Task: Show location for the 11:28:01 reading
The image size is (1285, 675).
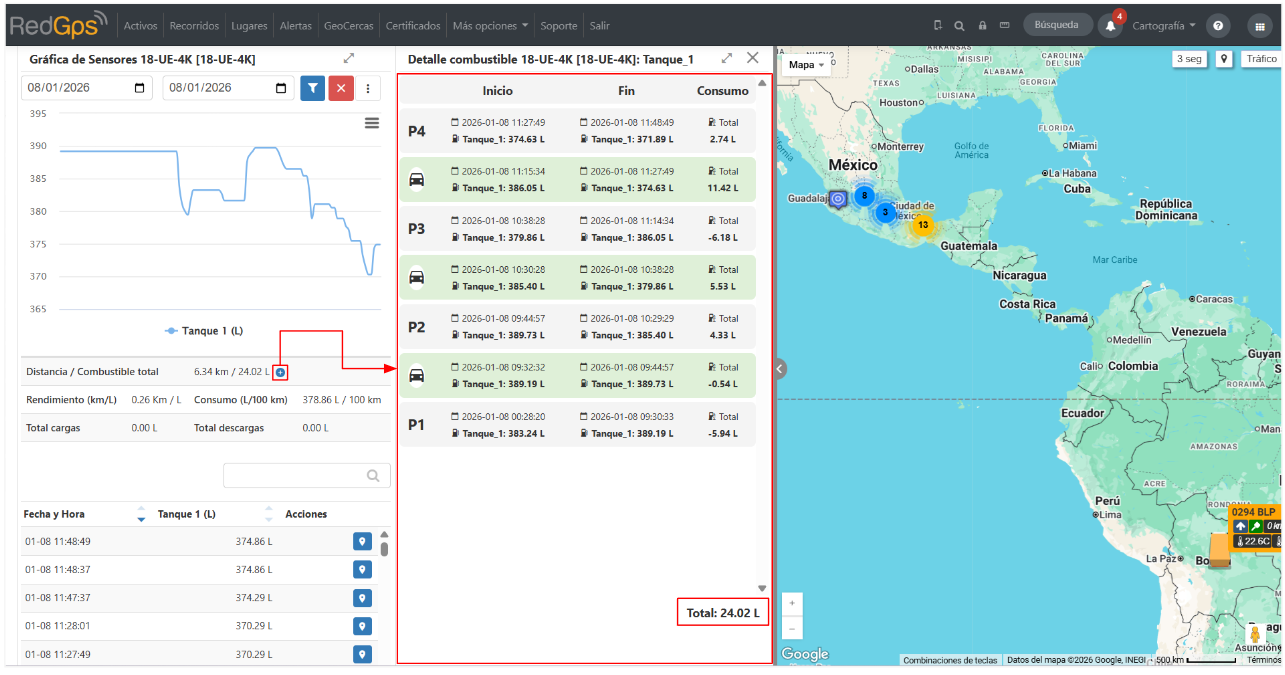Action: (x=362, y=626)
